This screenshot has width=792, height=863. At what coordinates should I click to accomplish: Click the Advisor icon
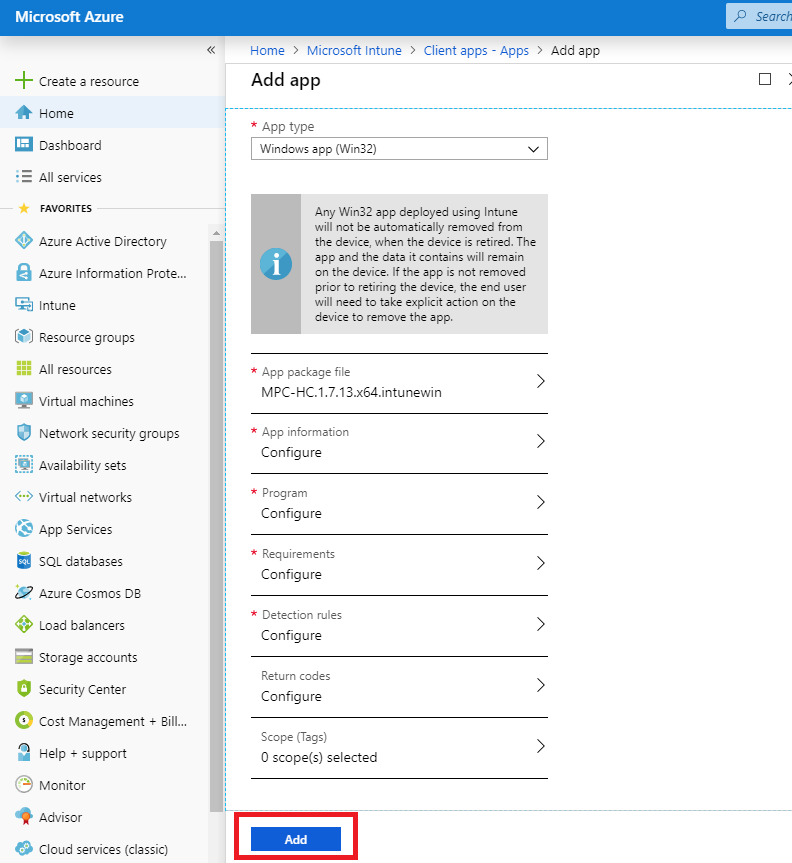[24, 816]
